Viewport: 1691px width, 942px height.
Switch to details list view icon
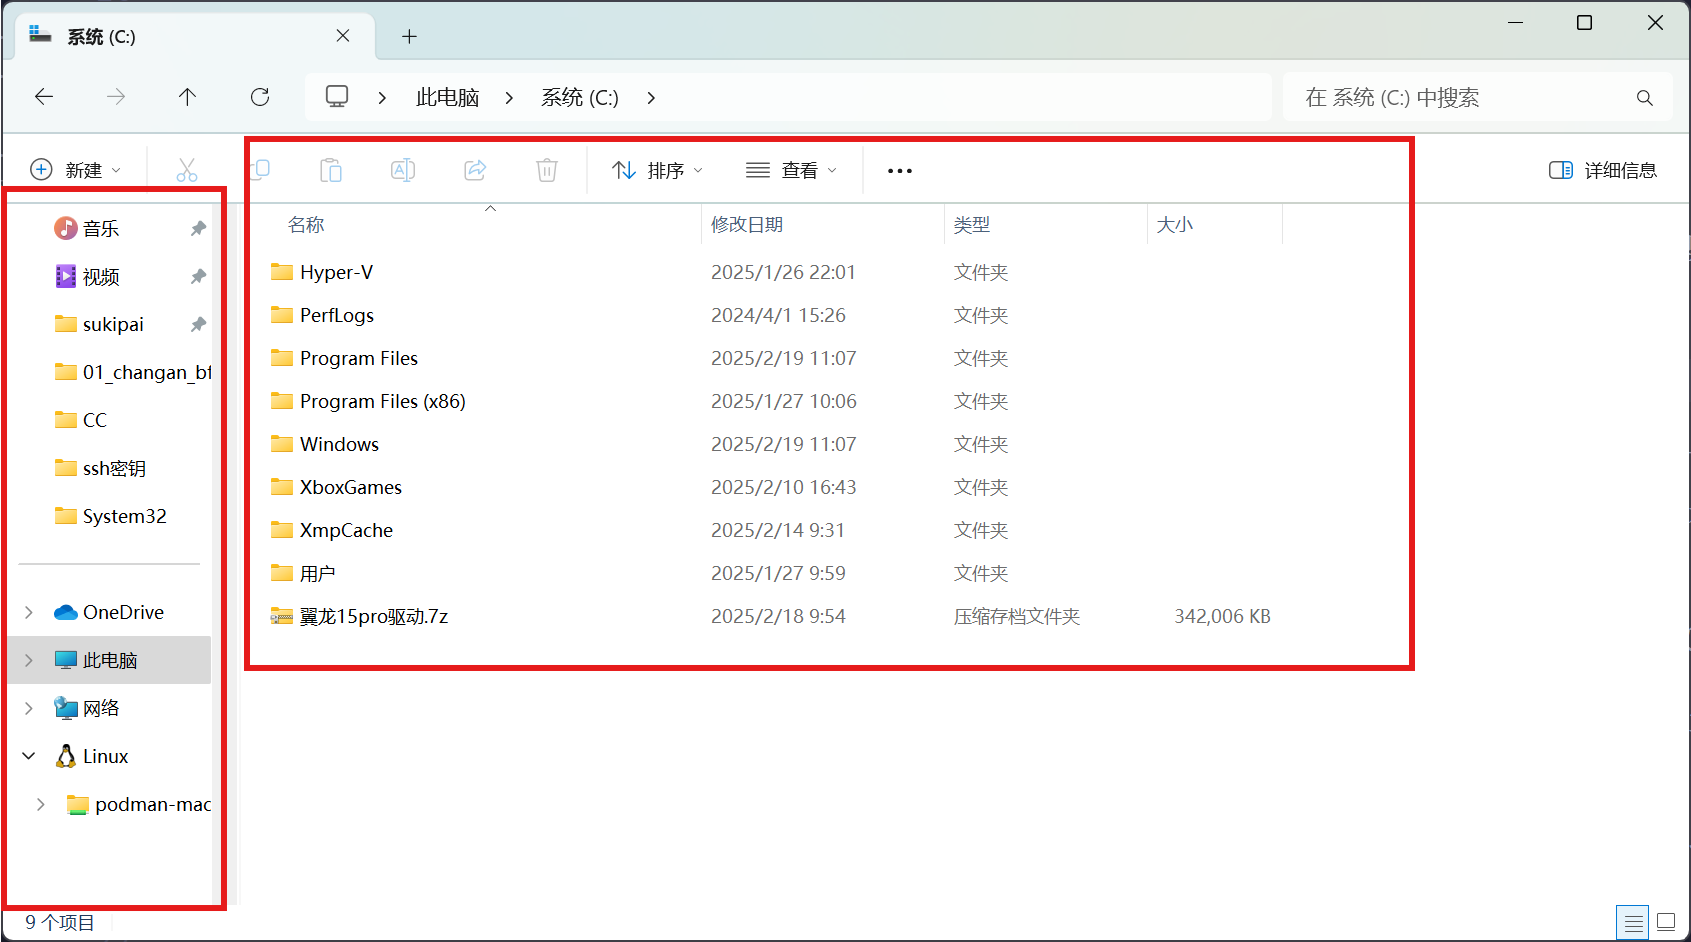point(1633,922)
